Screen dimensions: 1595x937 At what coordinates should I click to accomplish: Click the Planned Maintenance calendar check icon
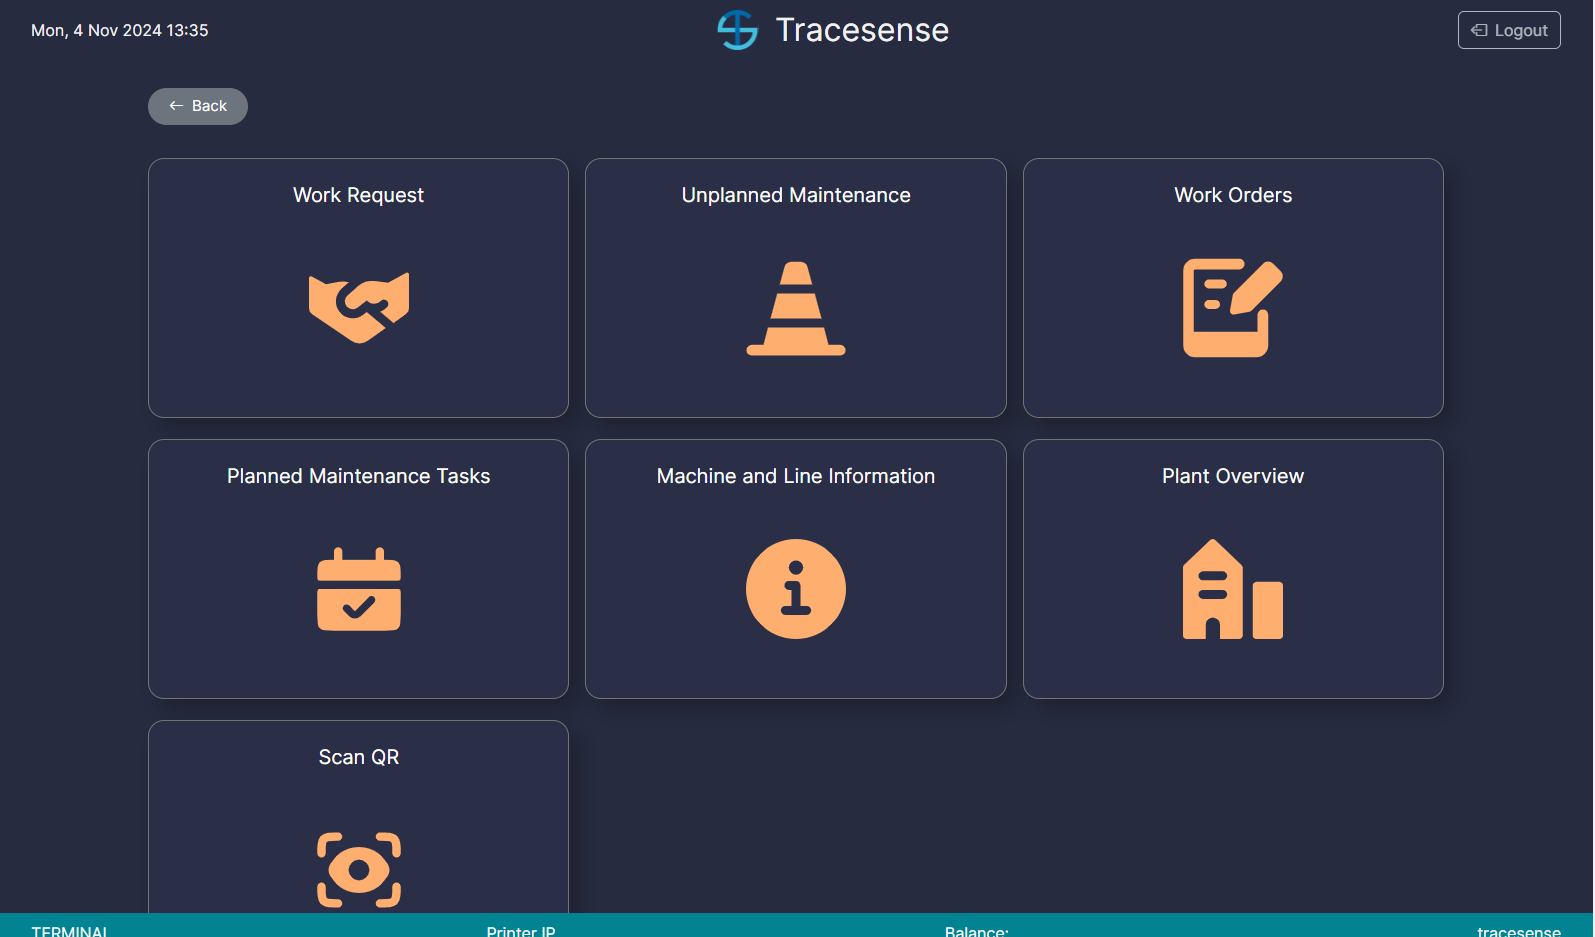coord(359,589)
